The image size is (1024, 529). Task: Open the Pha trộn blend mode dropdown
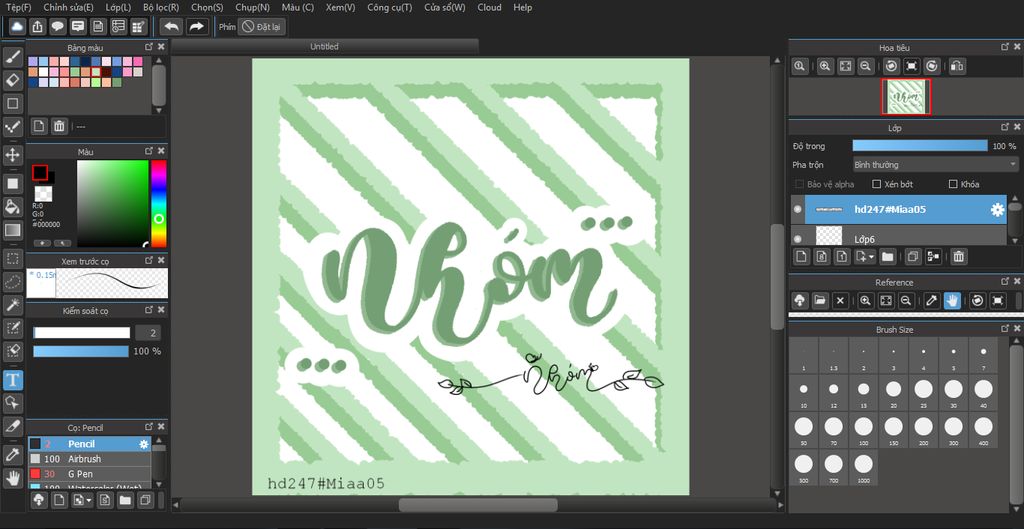click(936, 165)
